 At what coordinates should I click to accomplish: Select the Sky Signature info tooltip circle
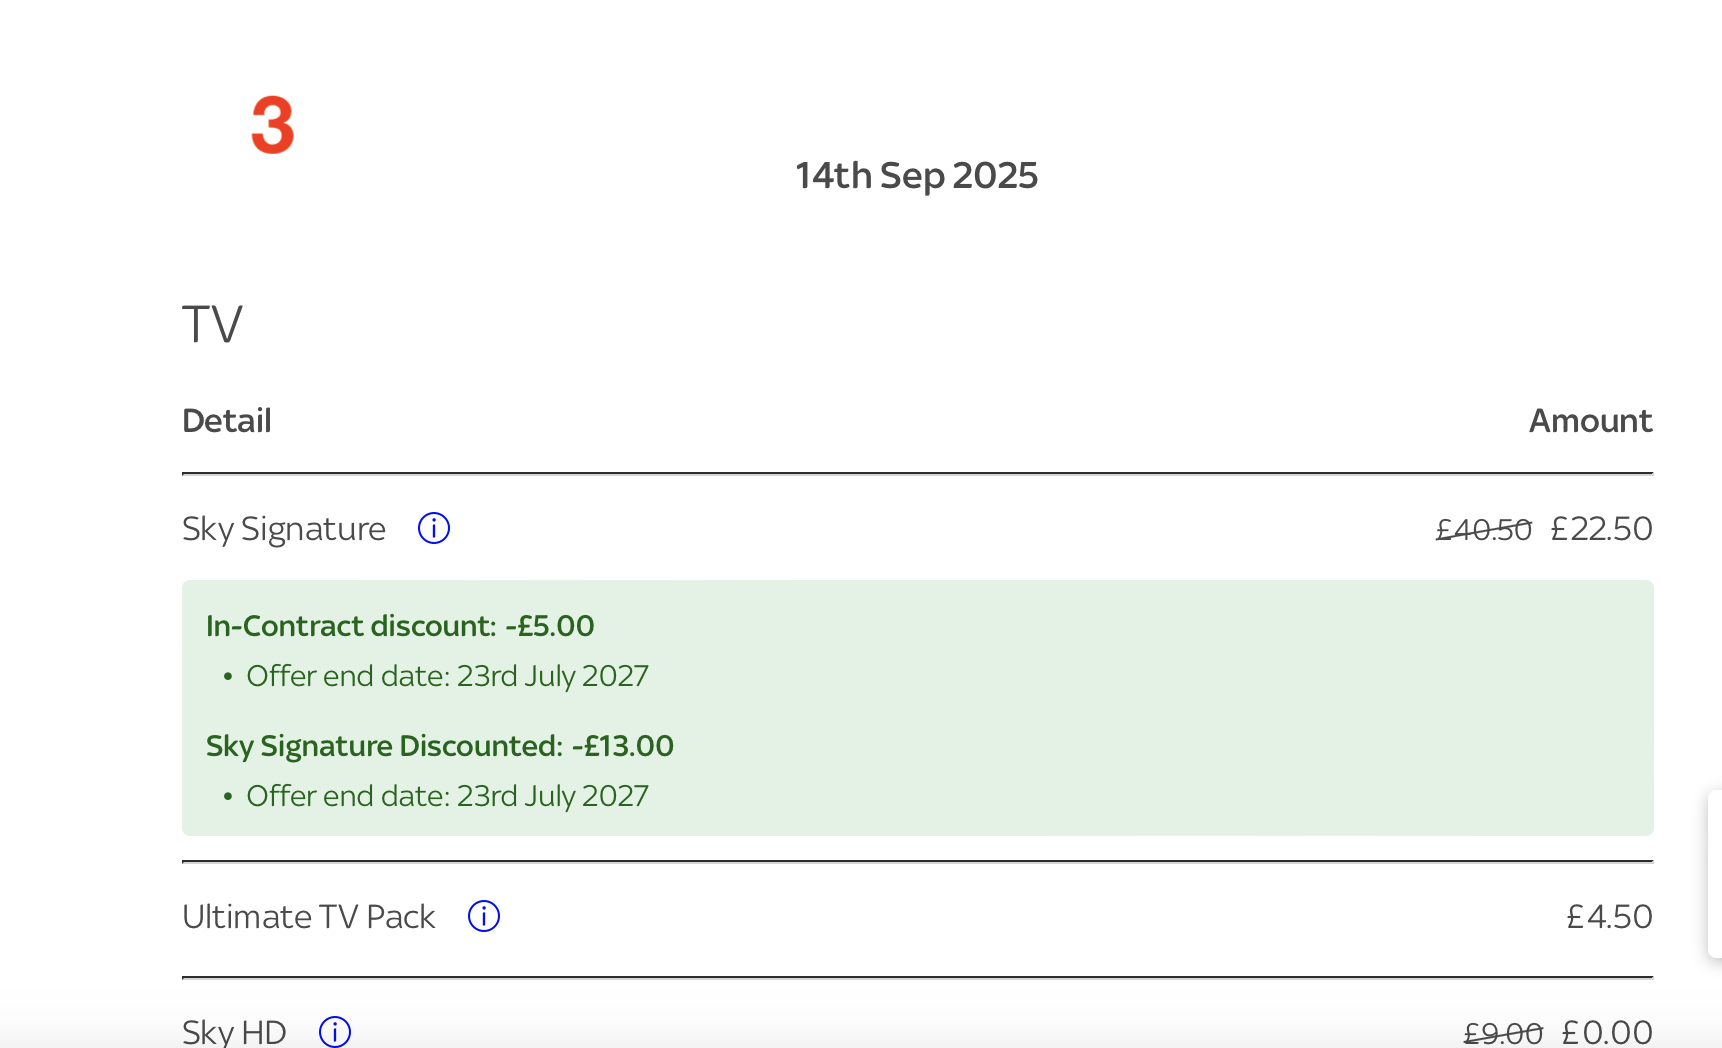point(433,528)
